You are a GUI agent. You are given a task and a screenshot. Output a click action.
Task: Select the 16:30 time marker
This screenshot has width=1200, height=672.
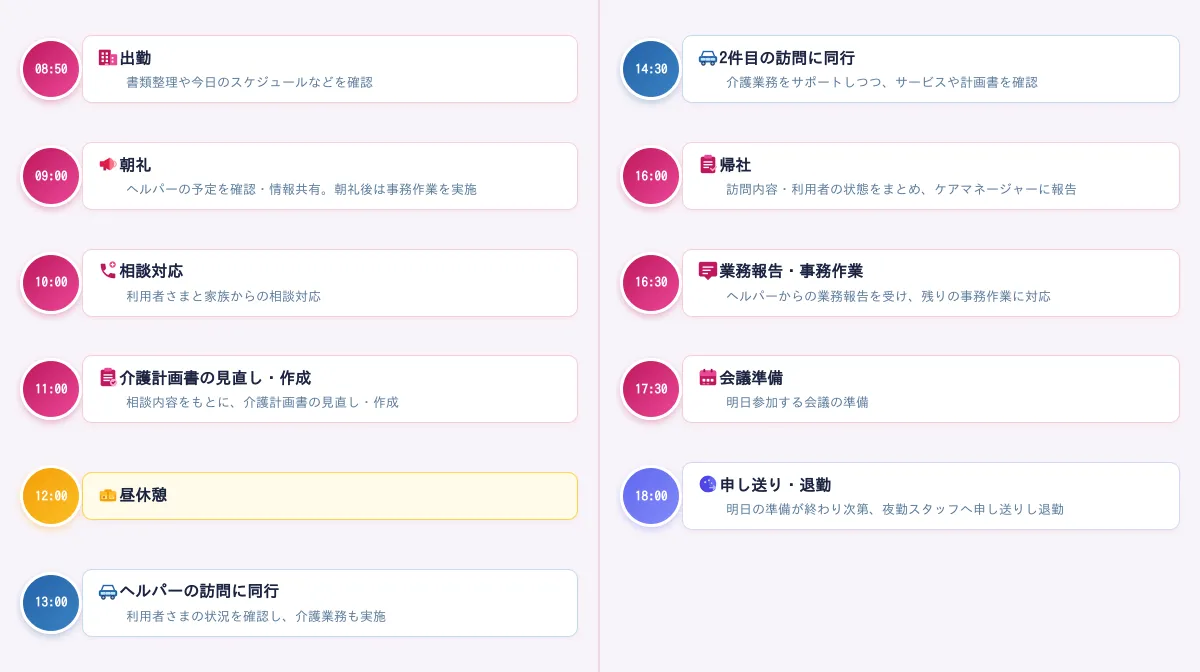pyautogui.click(x=651, y=282)
